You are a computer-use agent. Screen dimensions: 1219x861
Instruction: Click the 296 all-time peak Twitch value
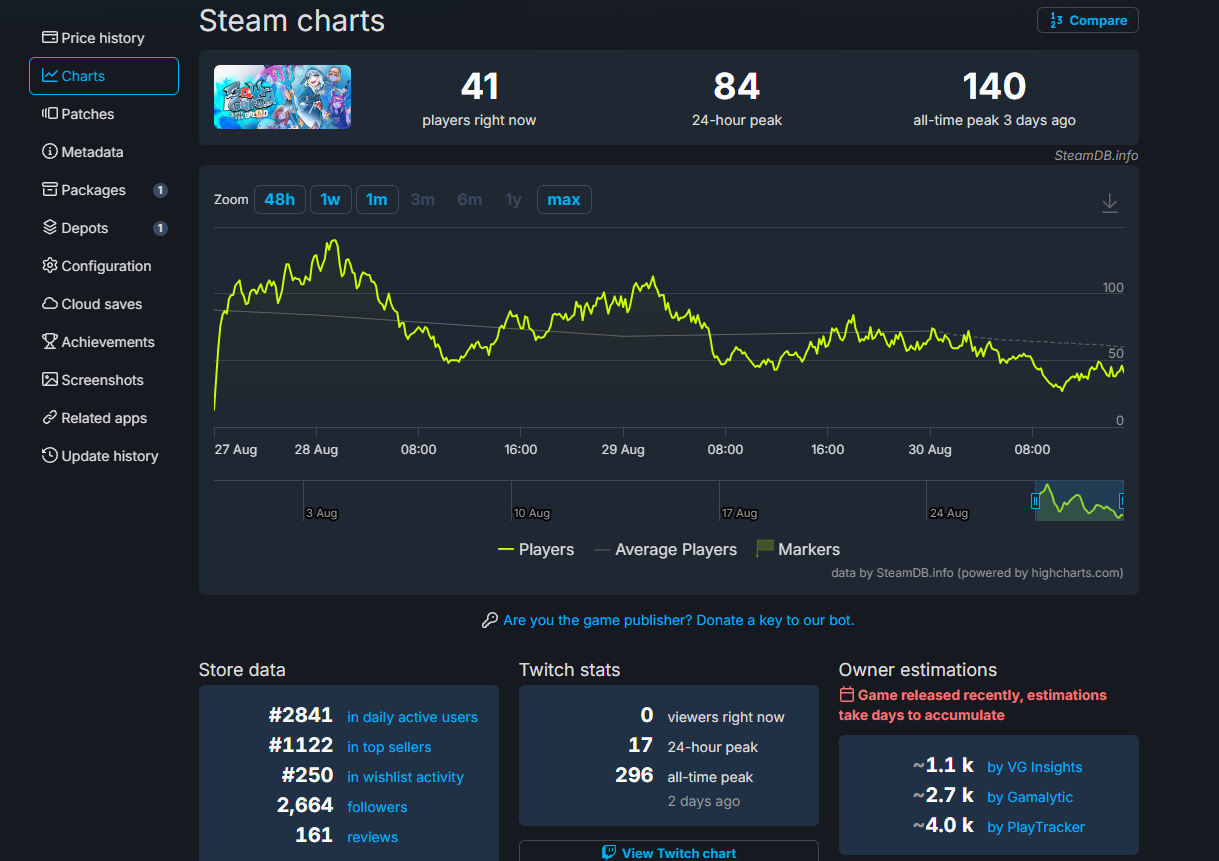pos(634,775)
